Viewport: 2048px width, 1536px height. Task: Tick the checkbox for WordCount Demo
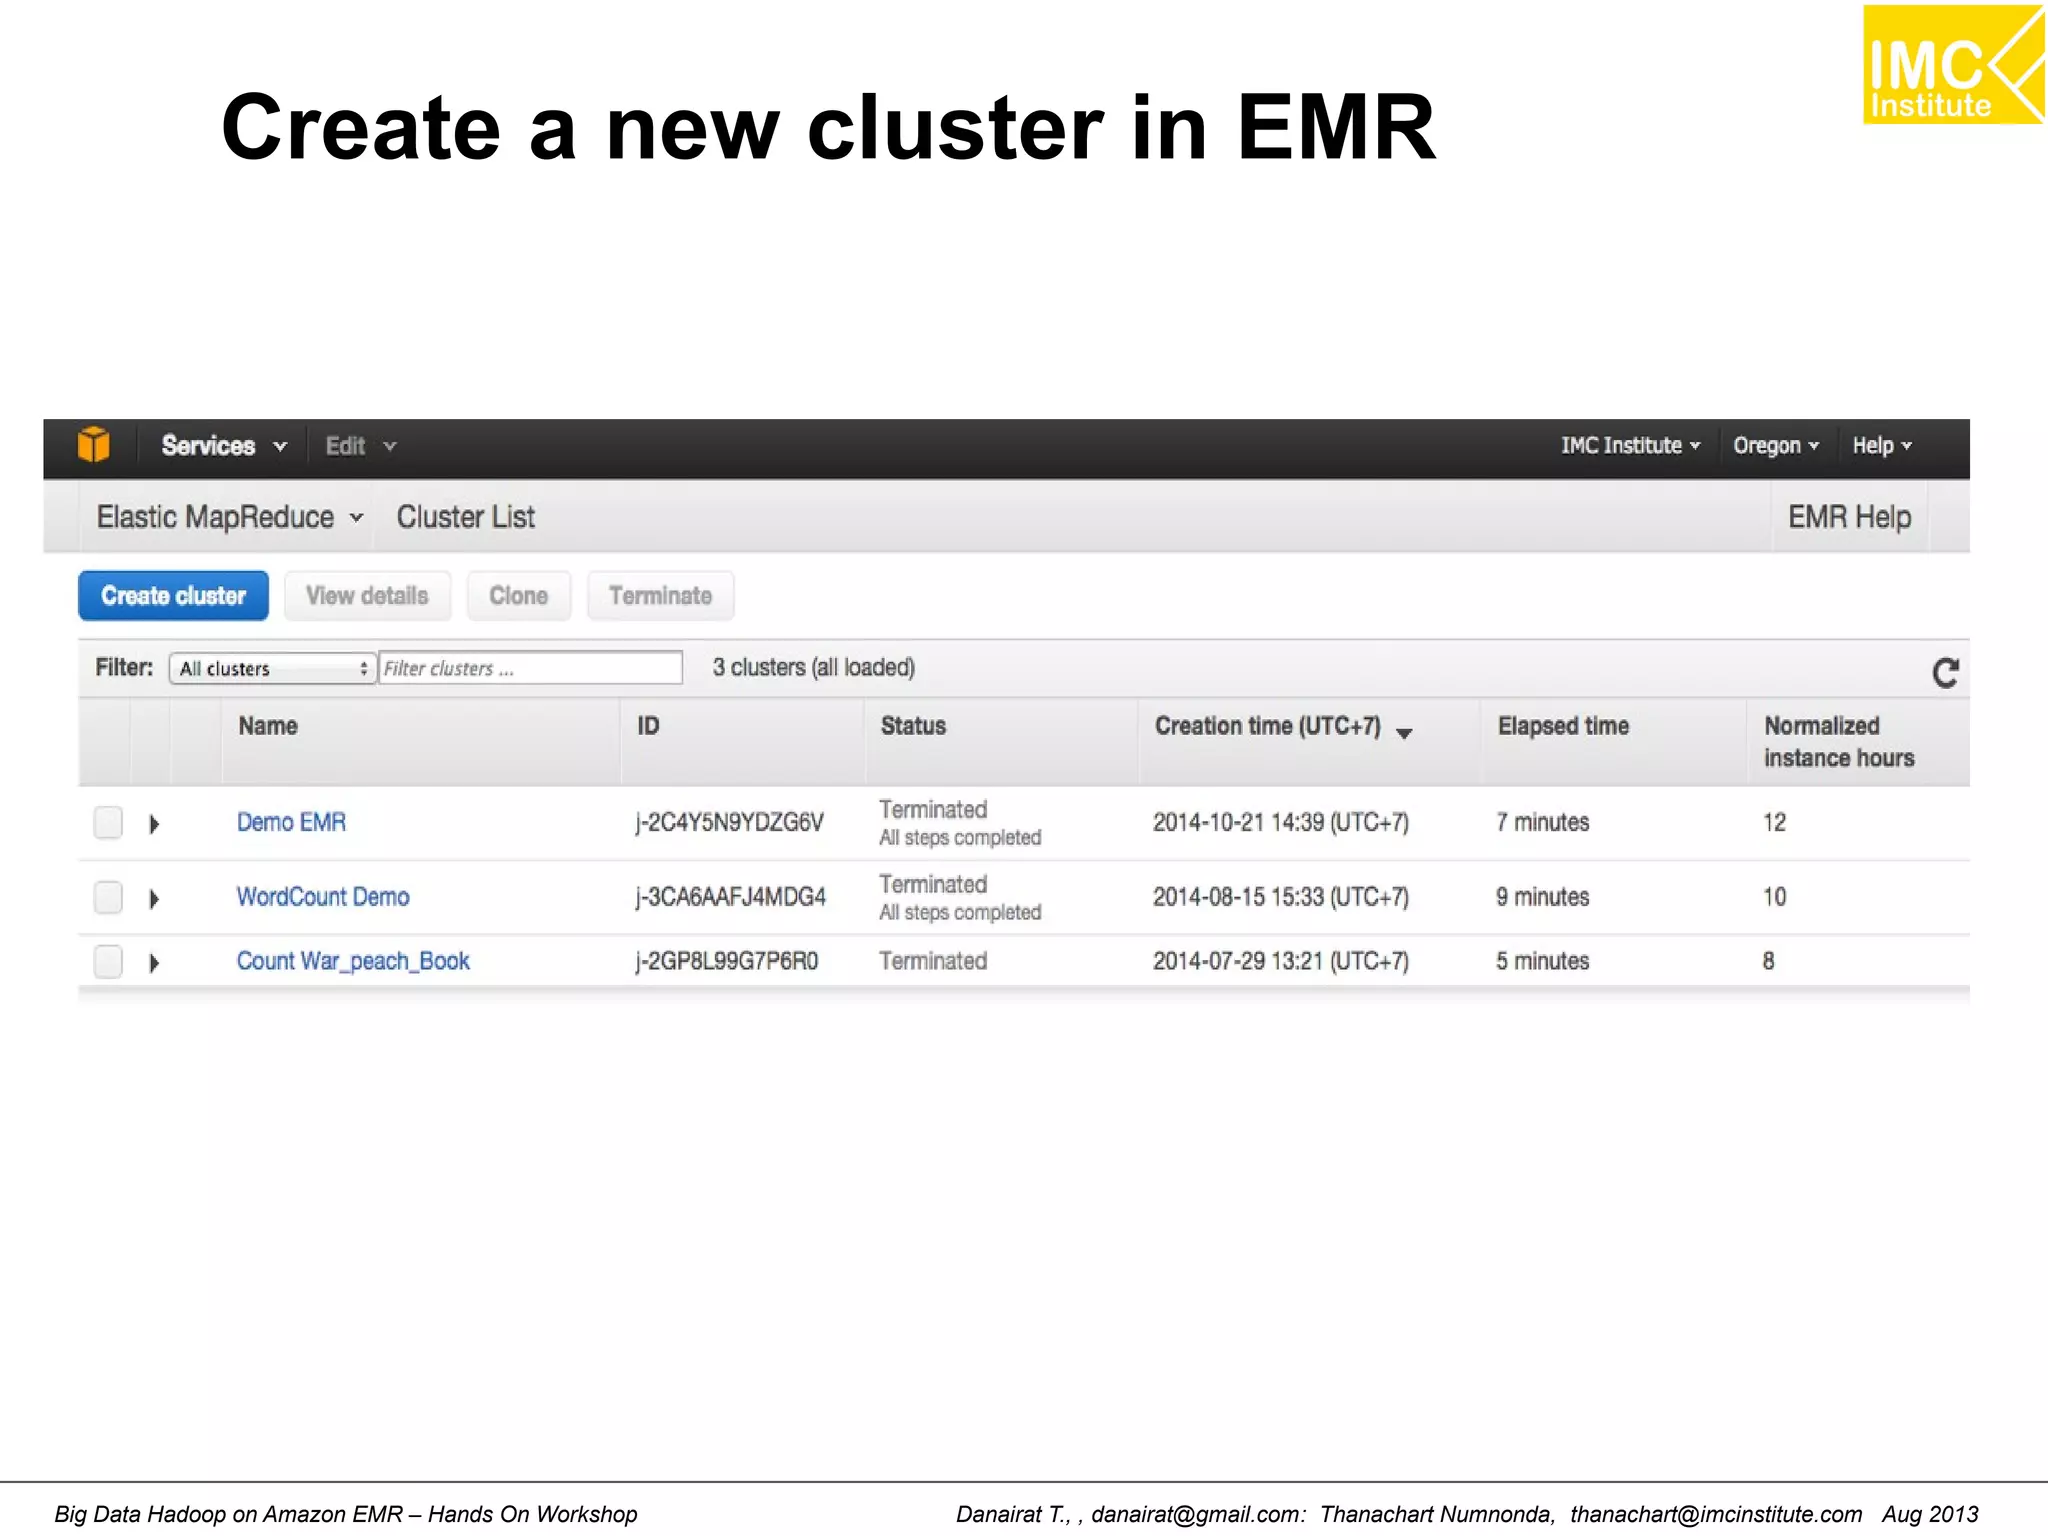coord(108,897)
